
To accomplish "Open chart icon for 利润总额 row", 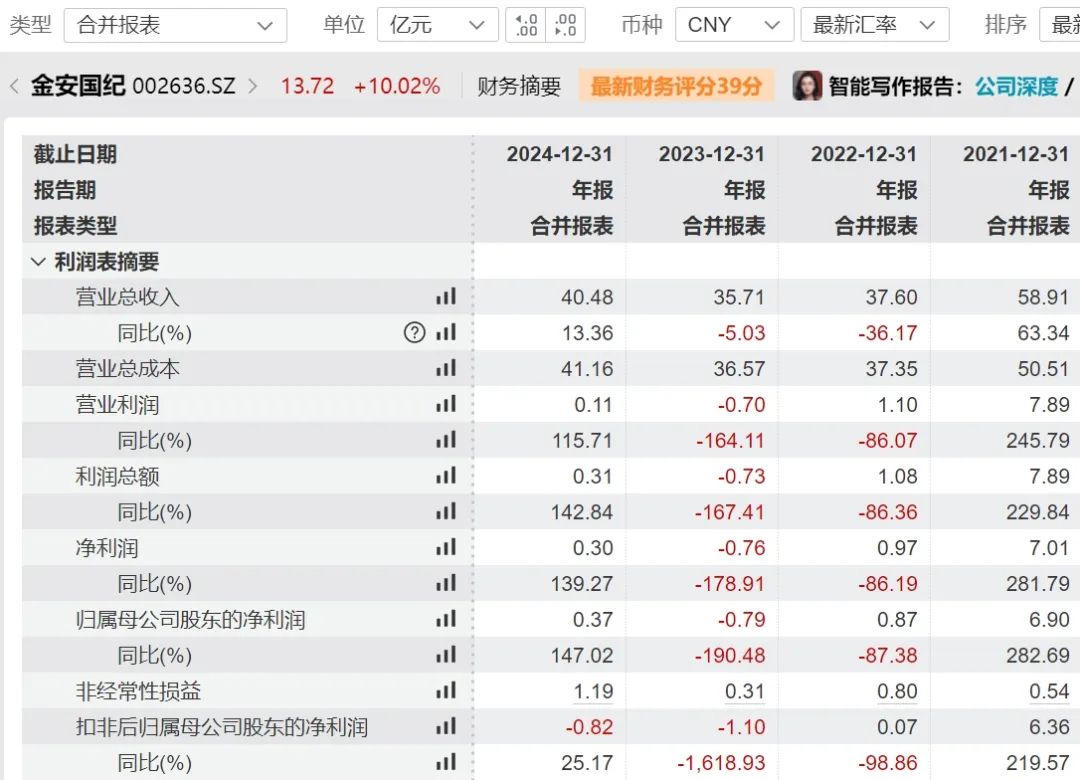I will tap(446, 475).
